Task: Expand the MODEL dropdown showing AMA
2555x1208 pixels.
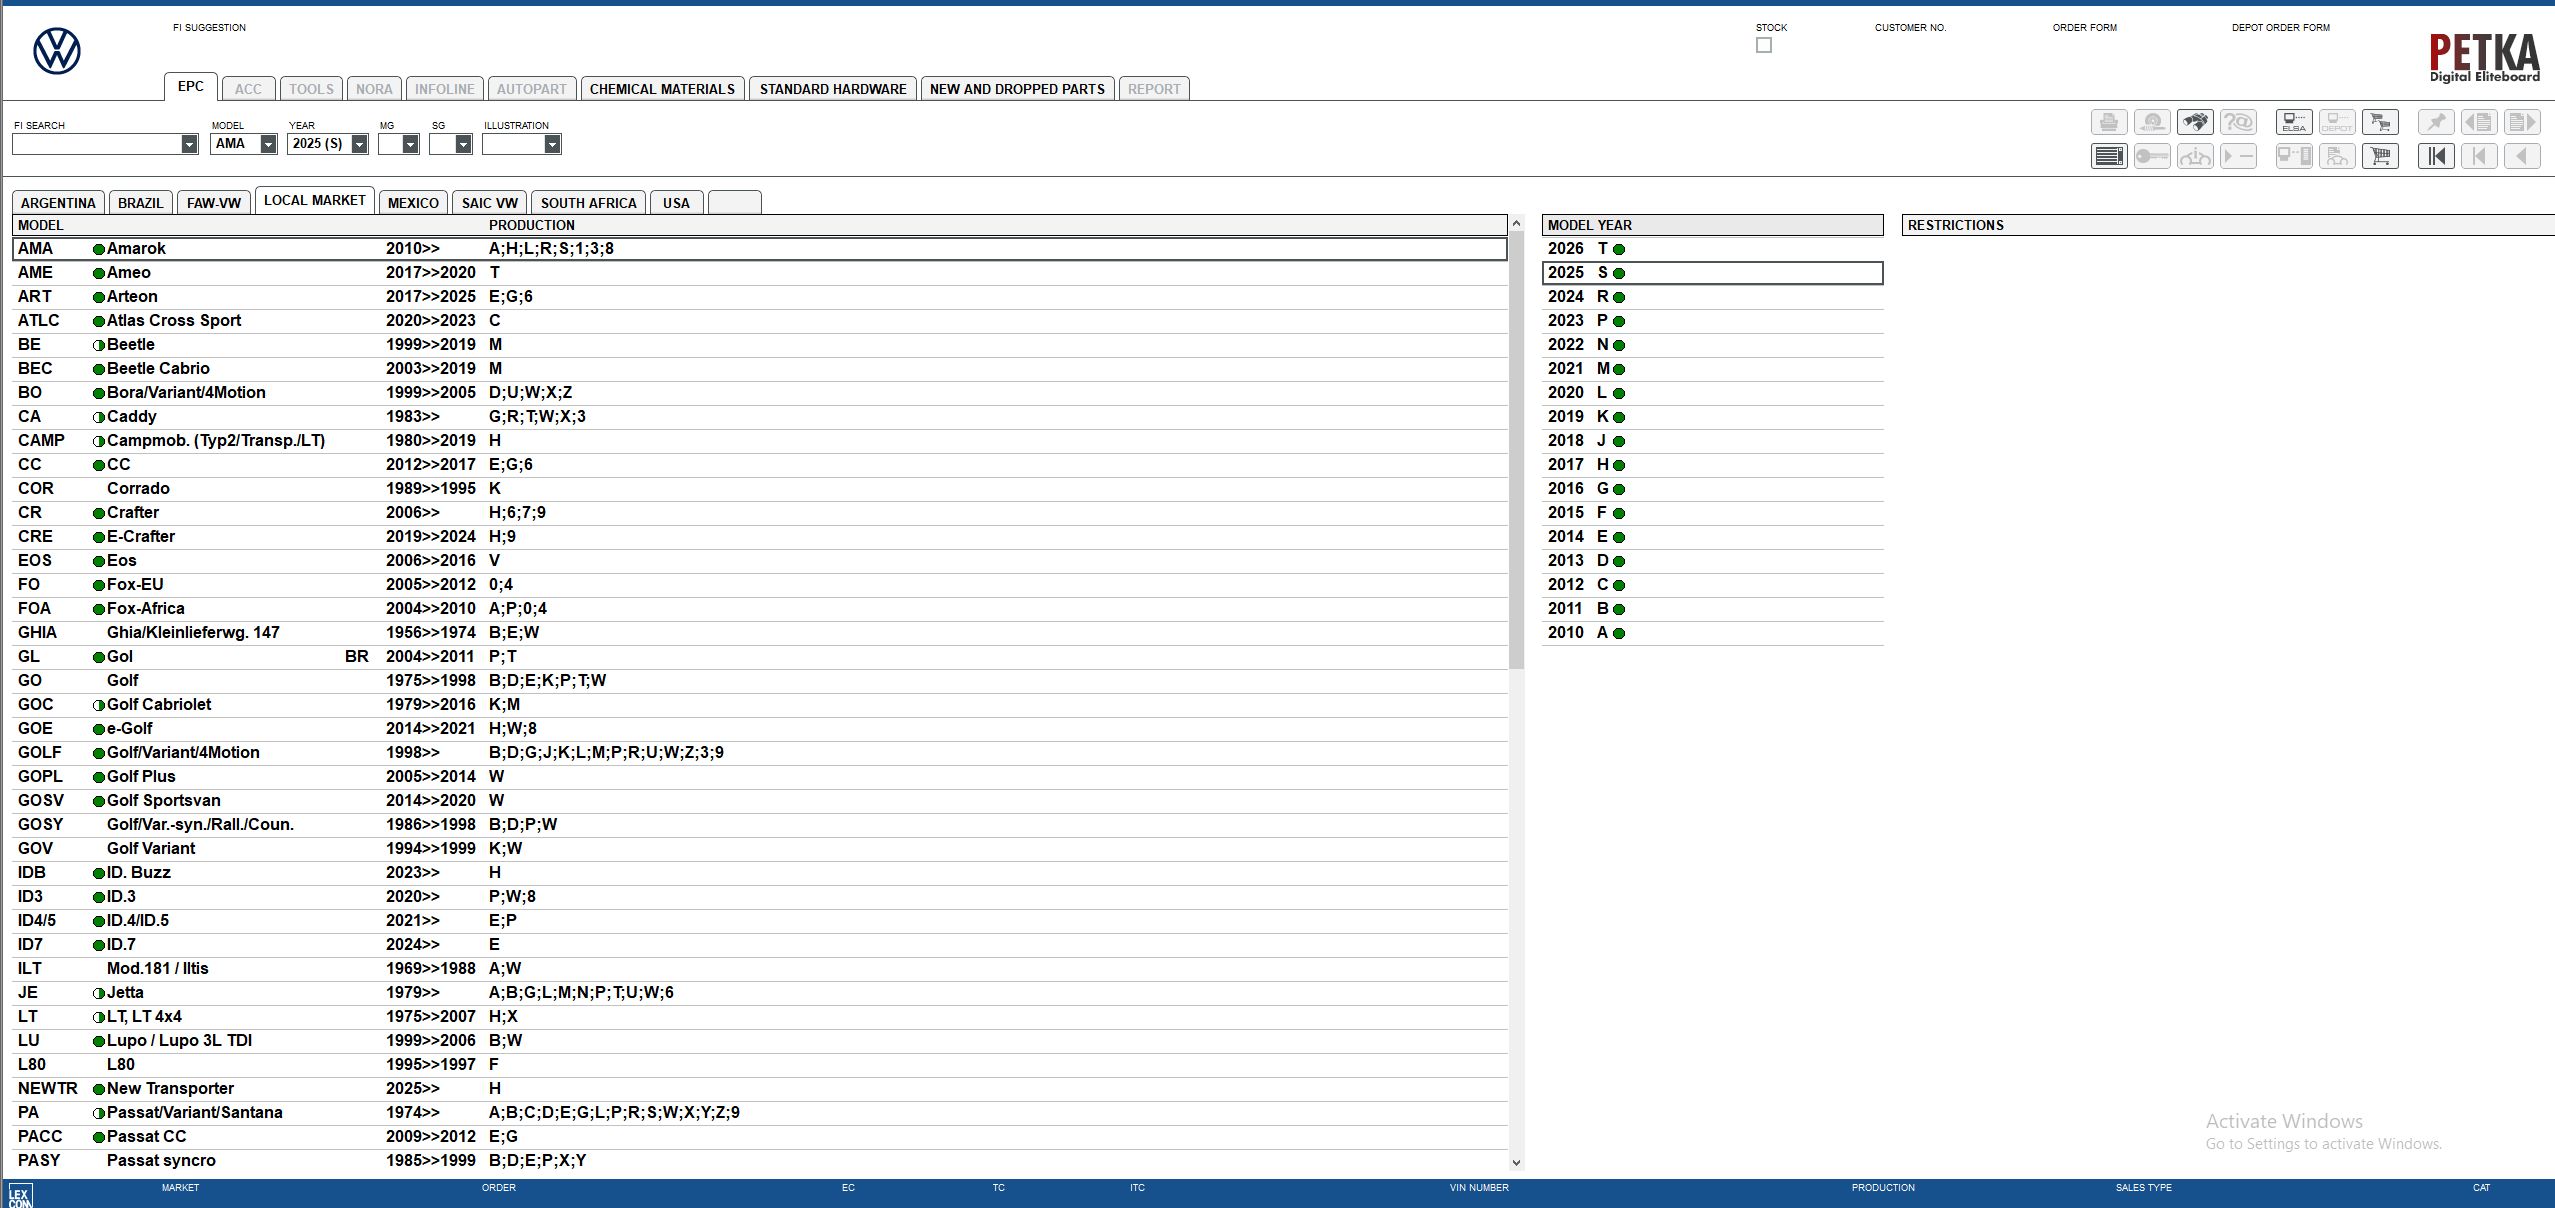Action: [268, 144]
